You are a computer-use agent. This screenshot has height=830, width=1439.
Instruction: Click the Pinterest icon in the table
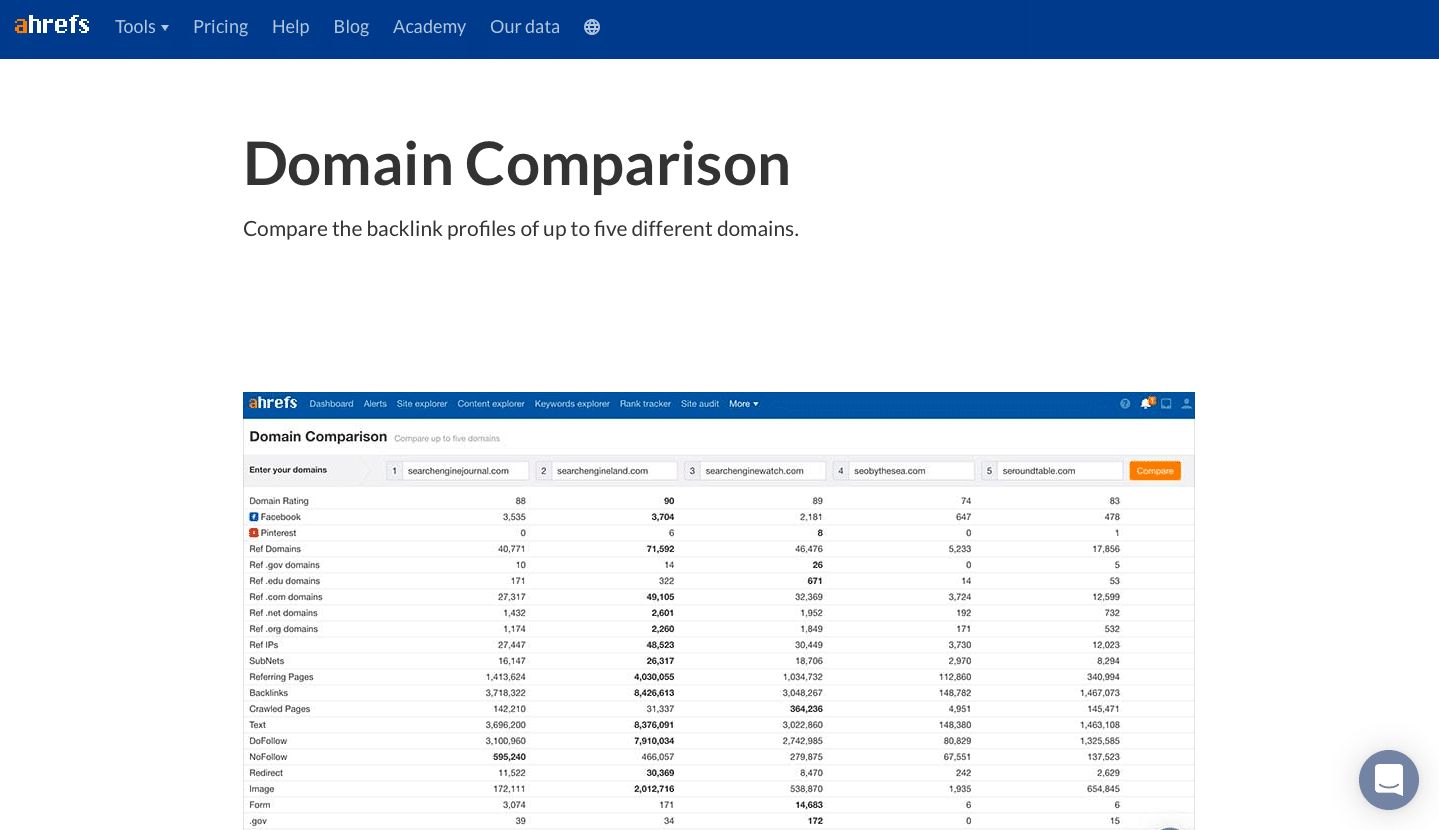point(254,533)
